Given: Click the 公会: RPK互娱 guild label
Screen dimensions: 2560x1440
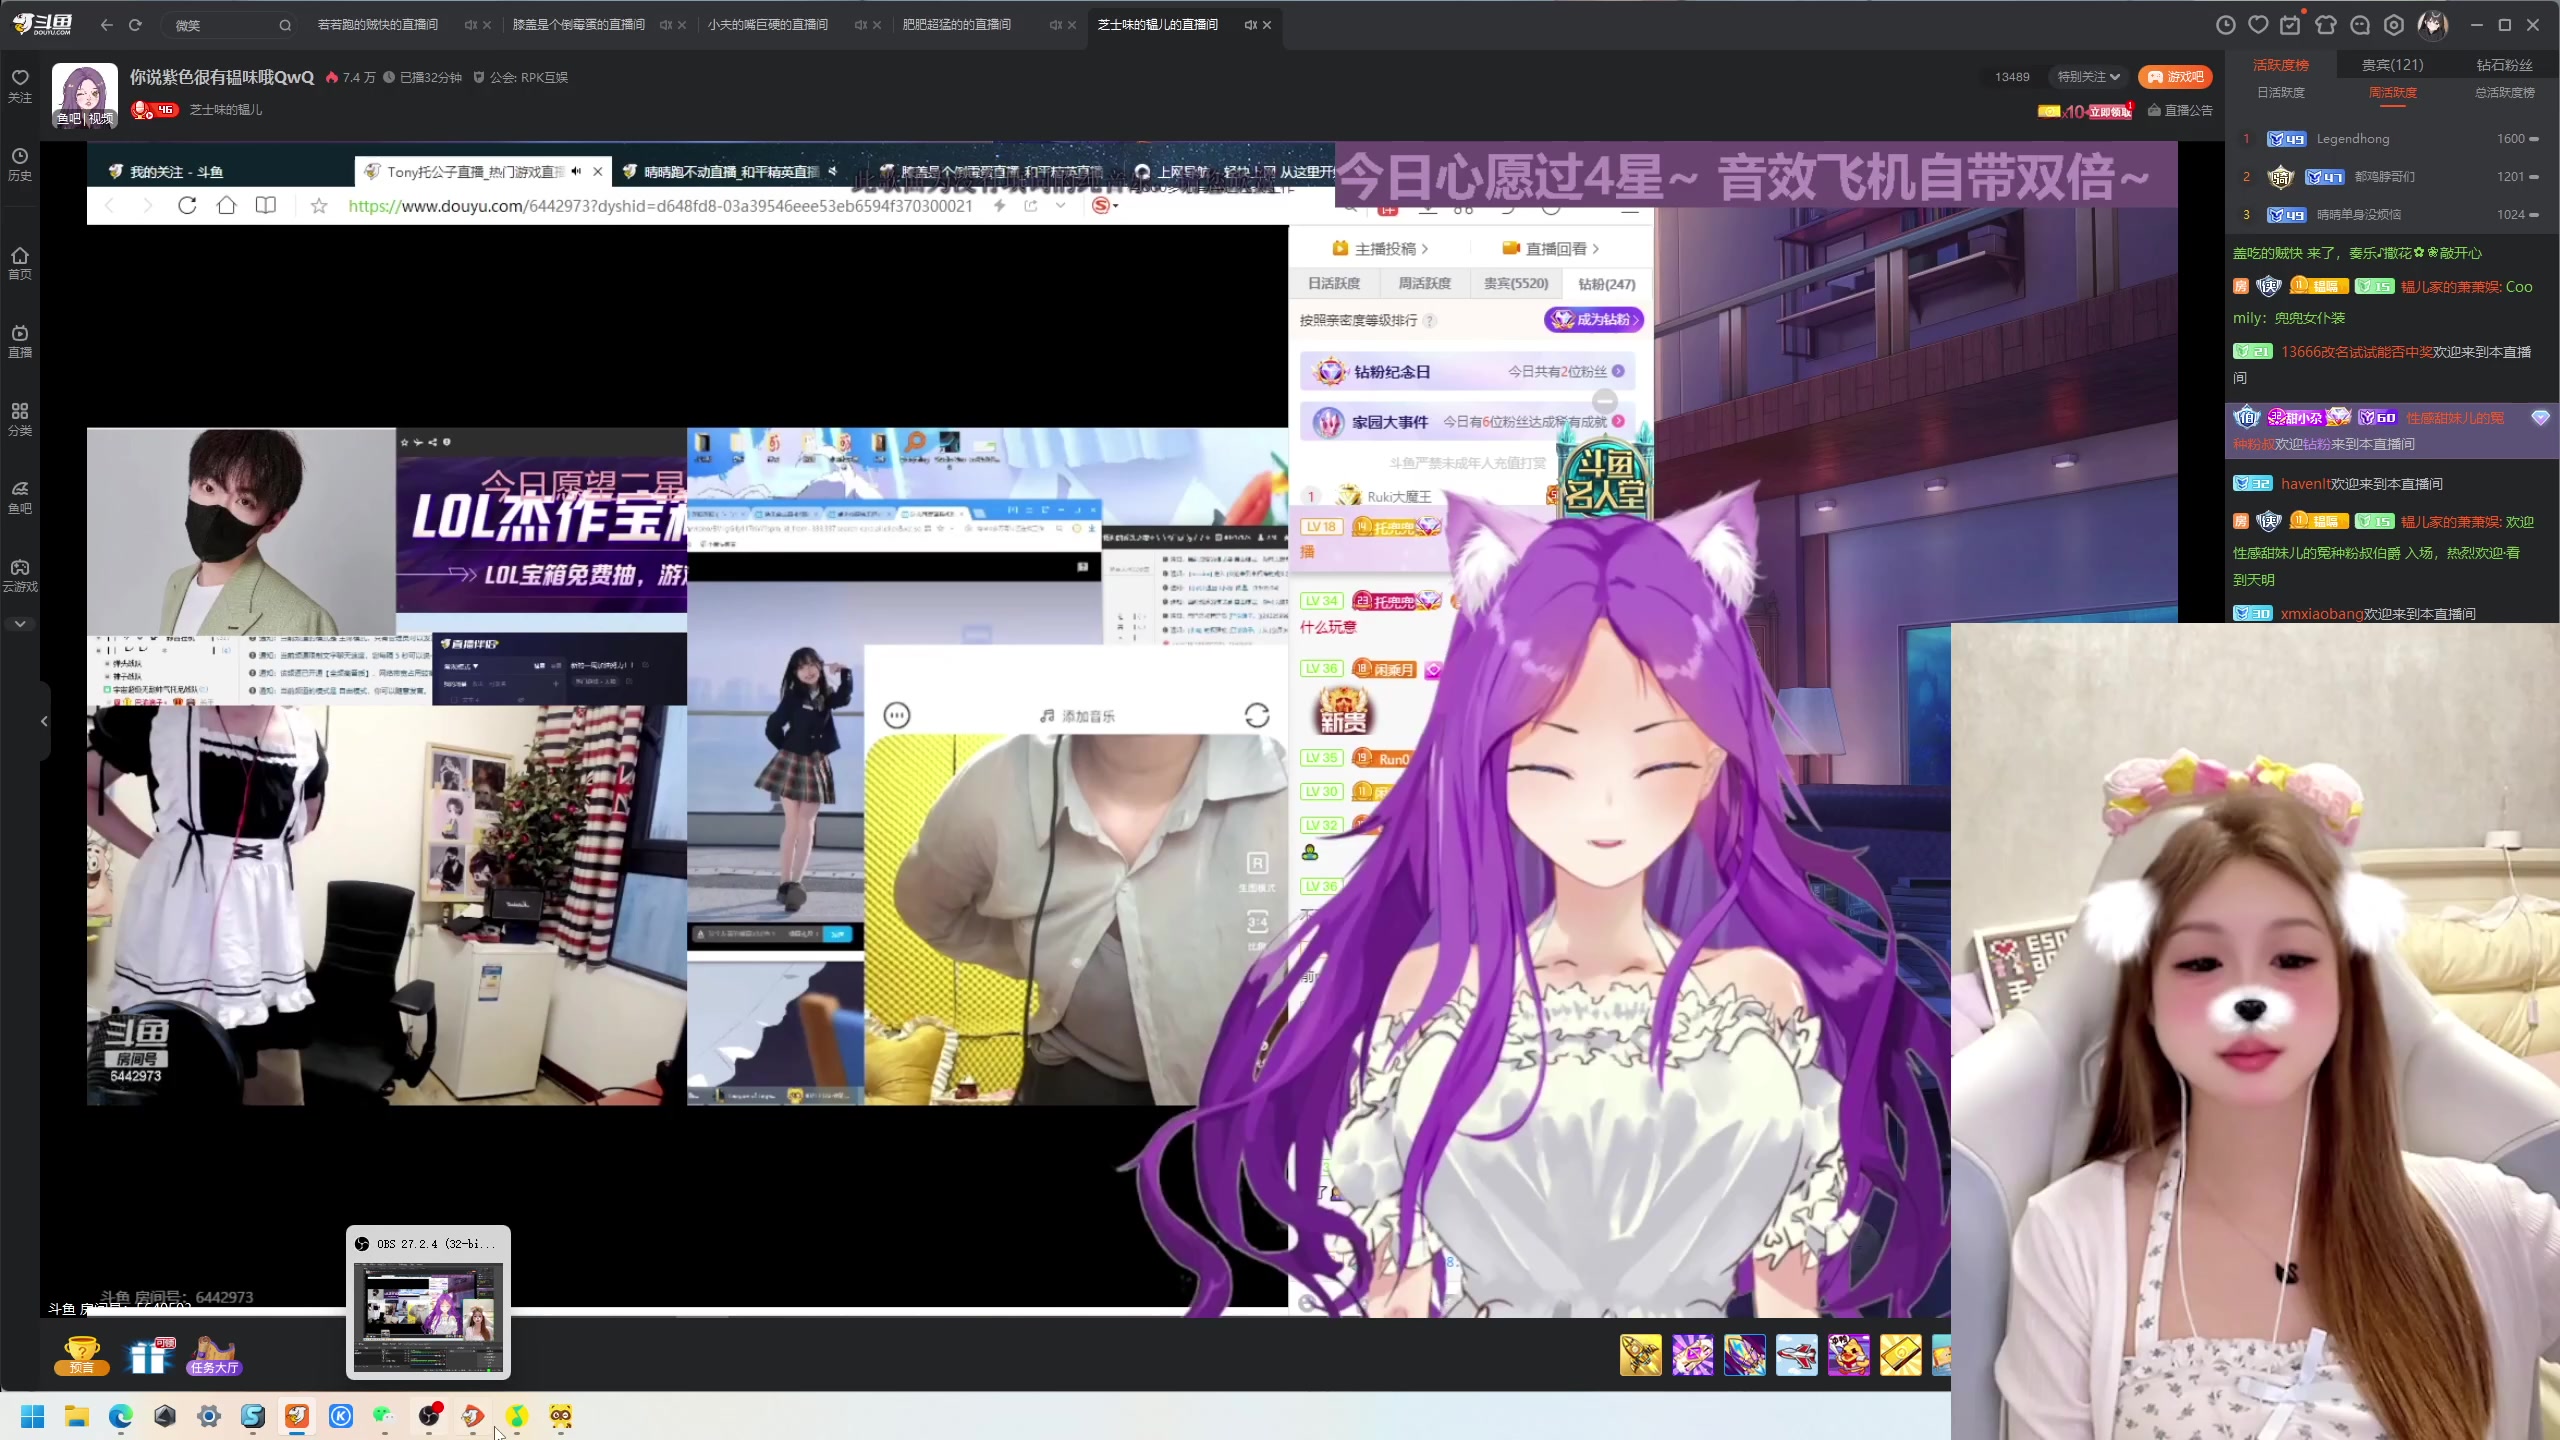Looking at the screenshot, I should pyautogui.click(x=520, y=77).
